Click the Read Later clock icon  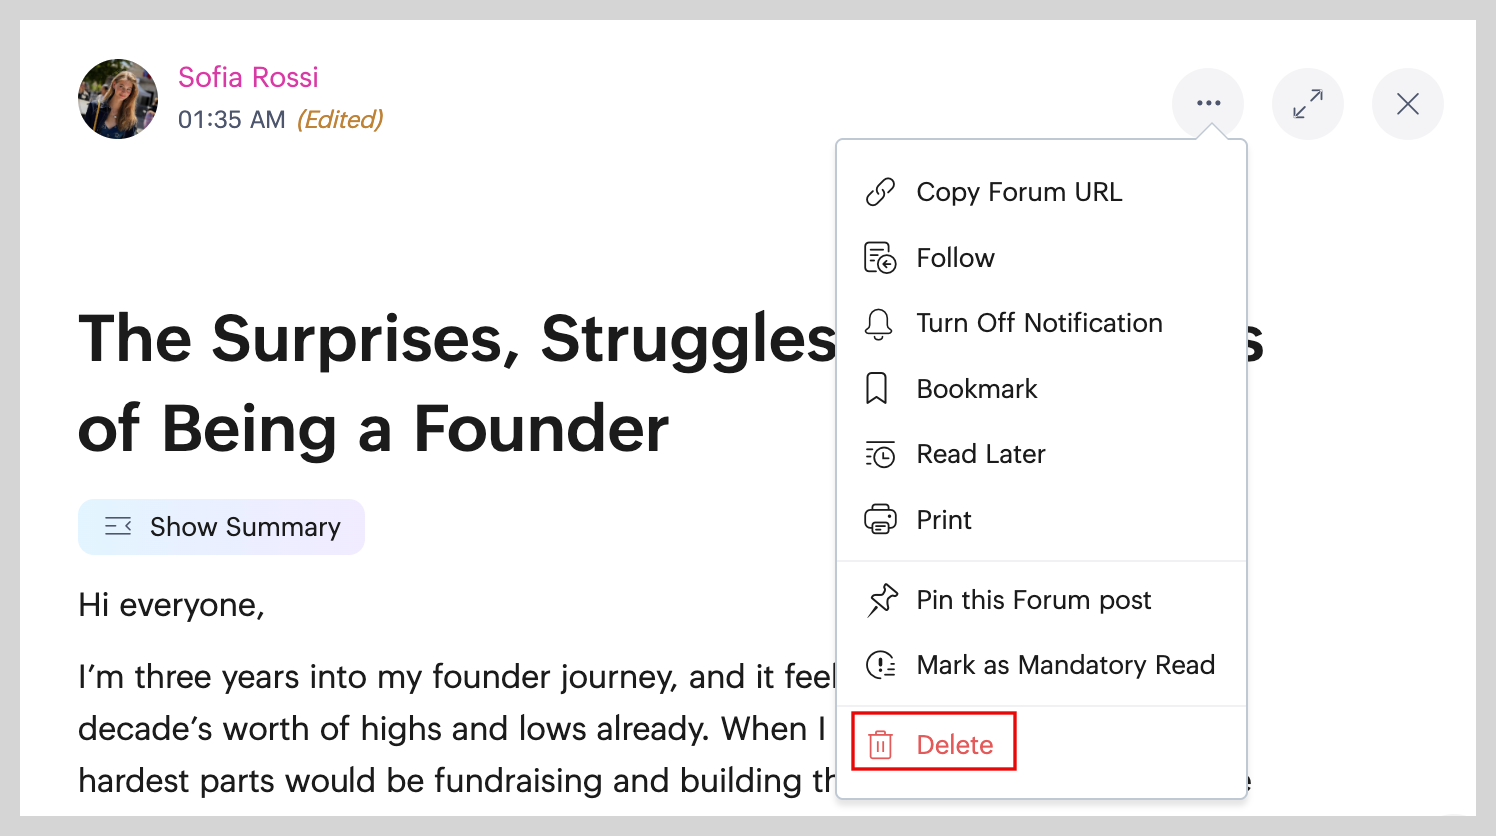click(x=880, y=455)
